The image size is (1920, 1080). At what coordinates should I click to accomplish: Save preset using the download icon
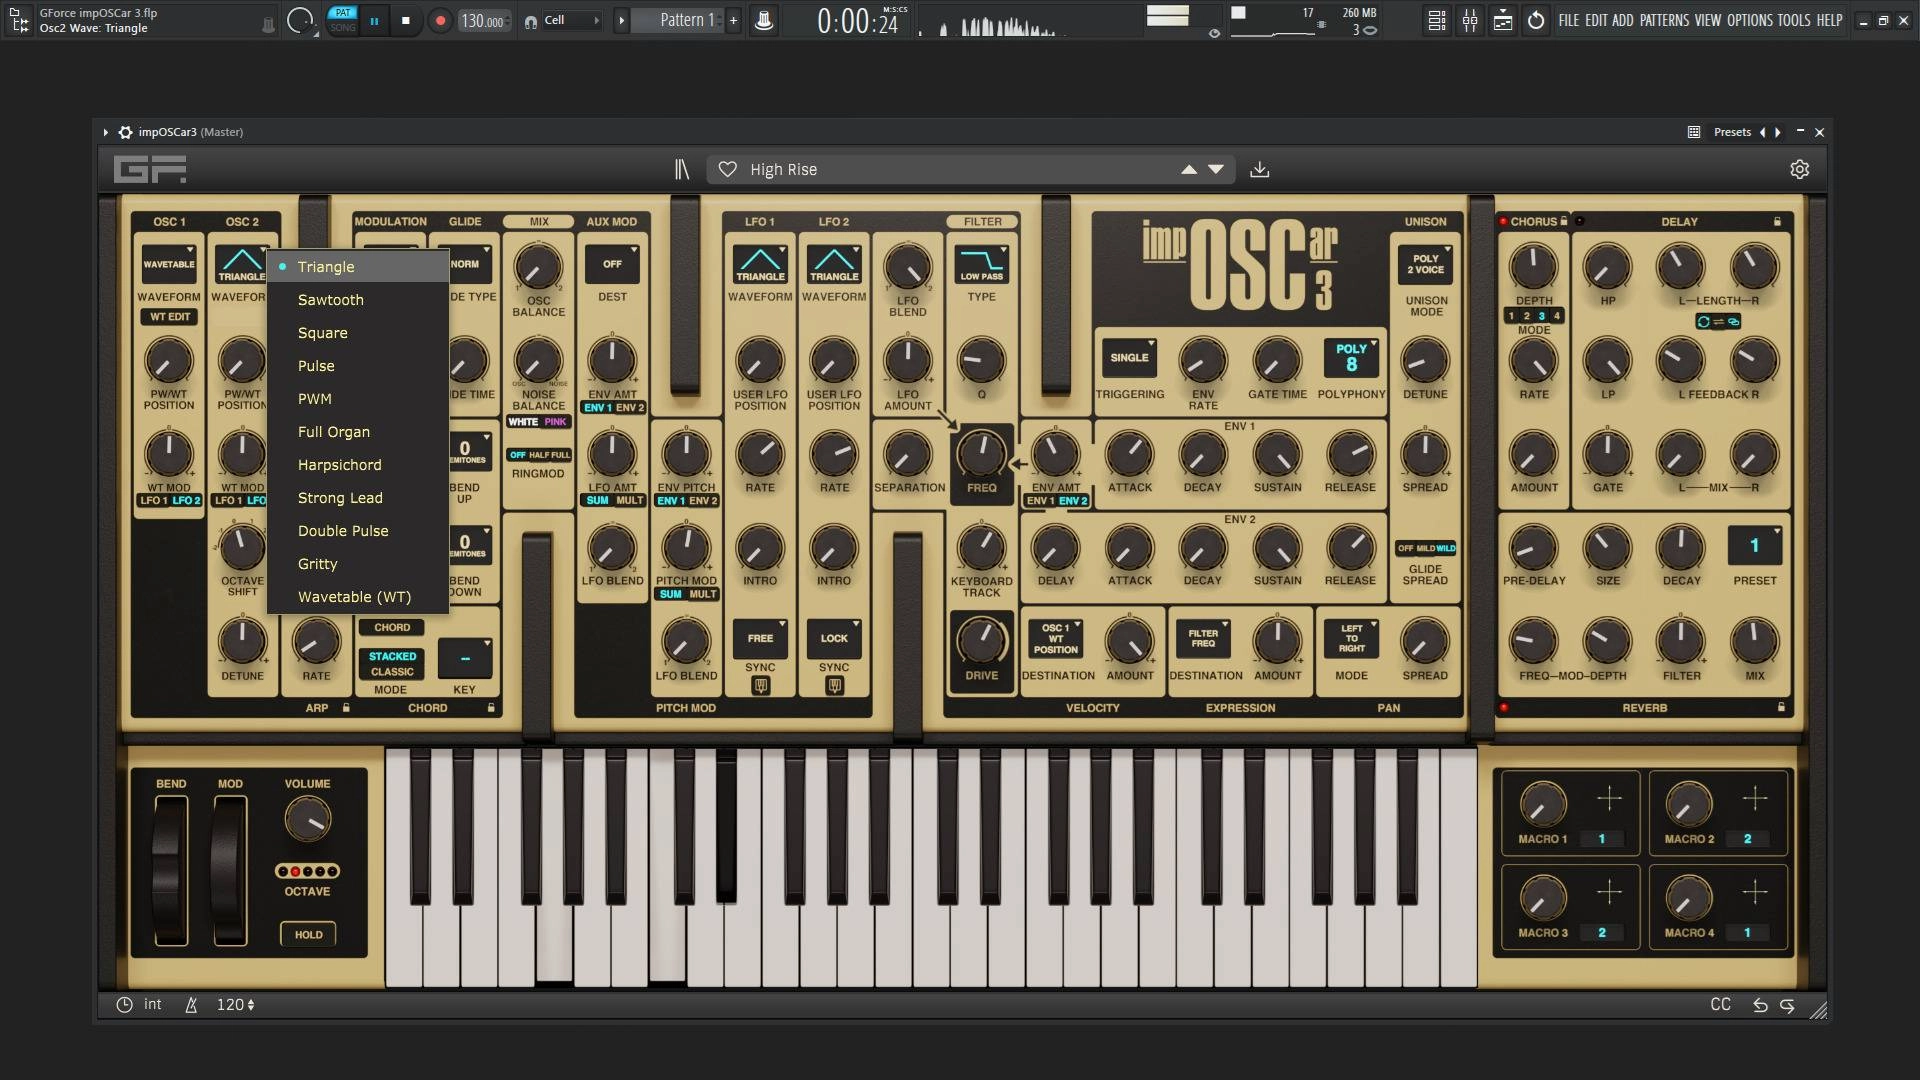click(1260, 170)
